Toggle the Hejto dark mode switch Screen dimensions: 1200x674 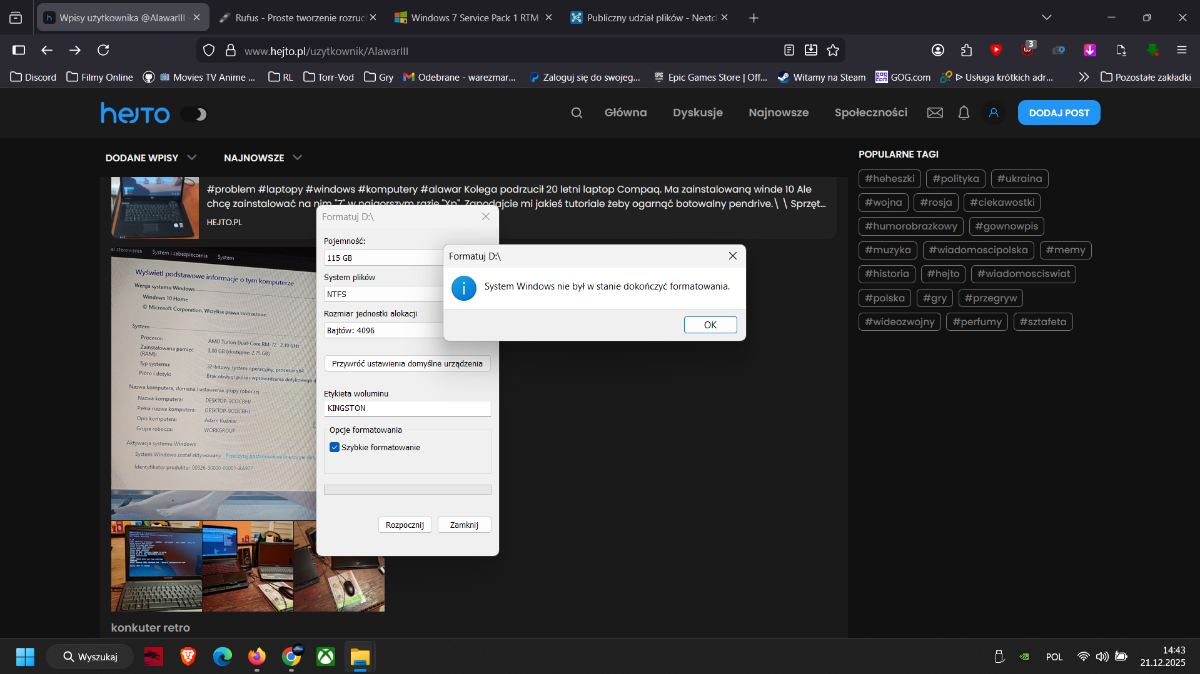pos(194,114)
